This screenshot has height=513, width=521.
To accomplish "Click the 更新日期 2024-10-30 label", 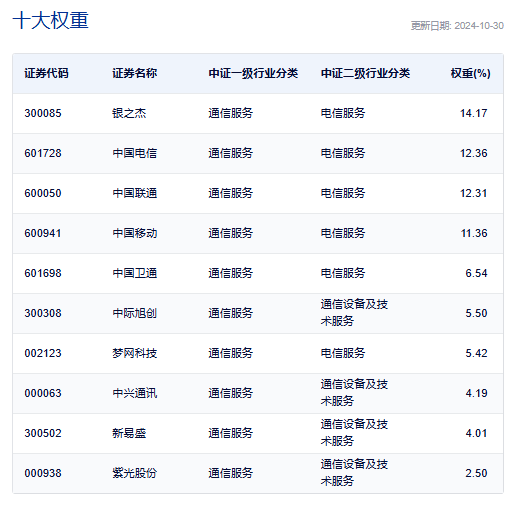I will click(457, 26).
